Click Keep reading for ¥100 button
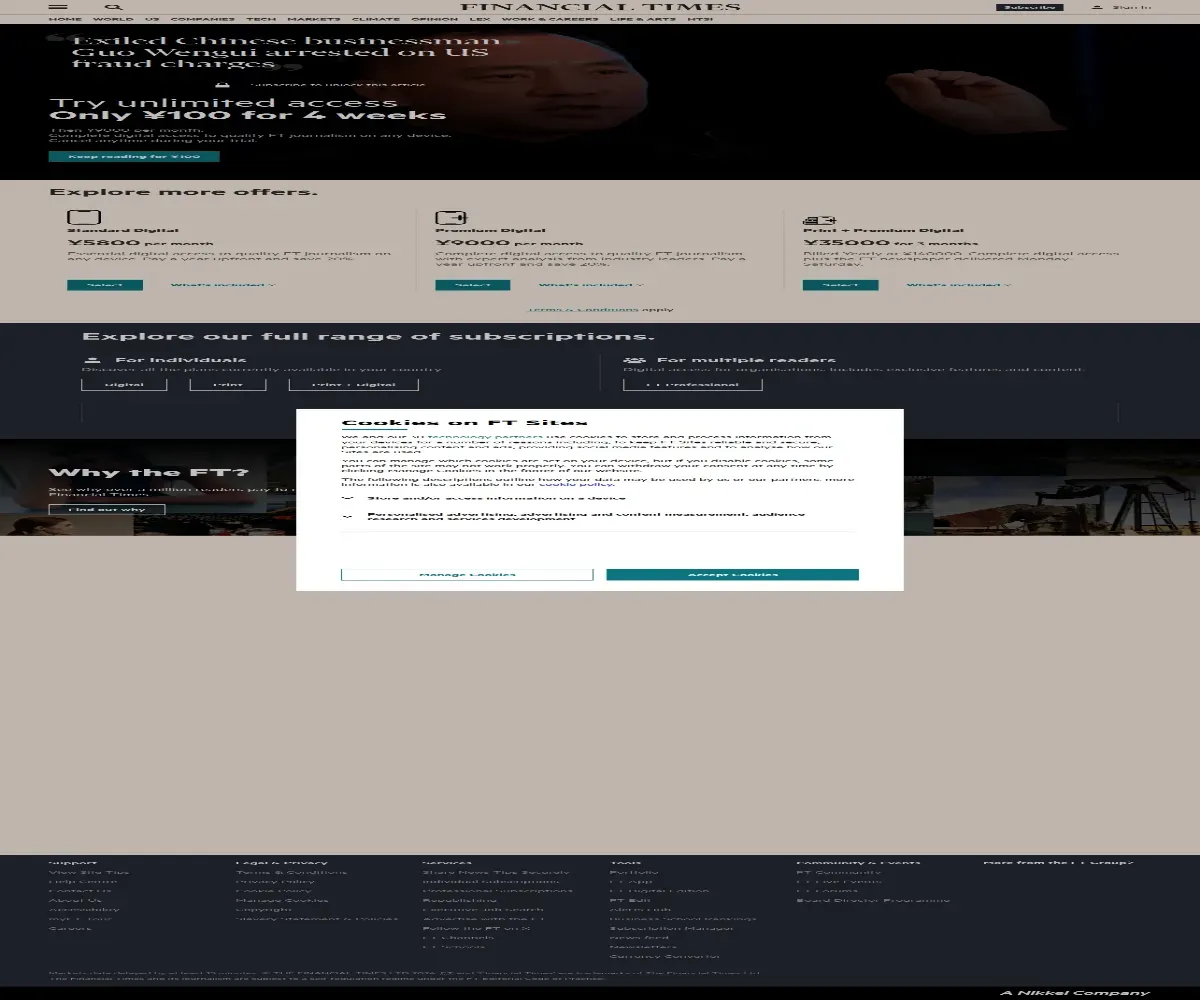The height and width of the screenshot is (1000, 1200). 134,156
